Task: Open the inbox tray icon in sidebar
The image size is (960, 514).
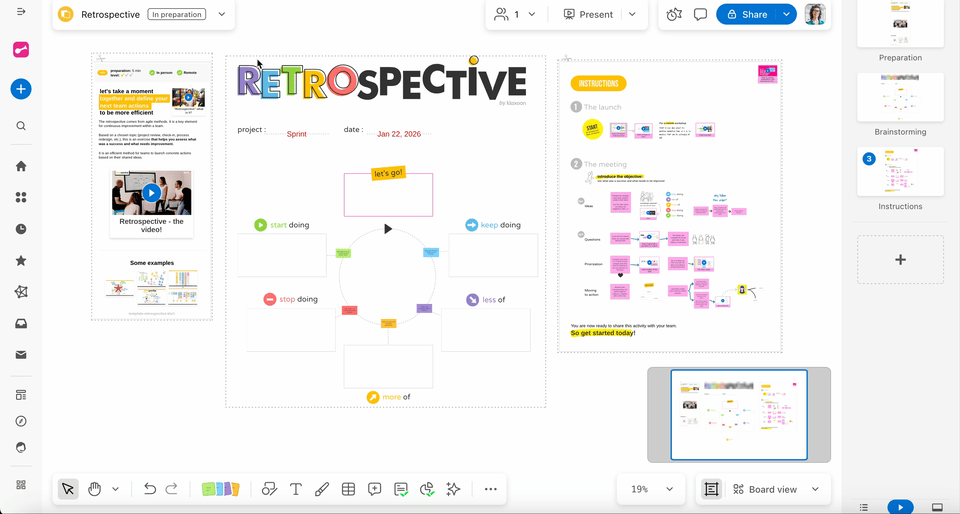Action: pyautogui.click(x=21, y=324)
